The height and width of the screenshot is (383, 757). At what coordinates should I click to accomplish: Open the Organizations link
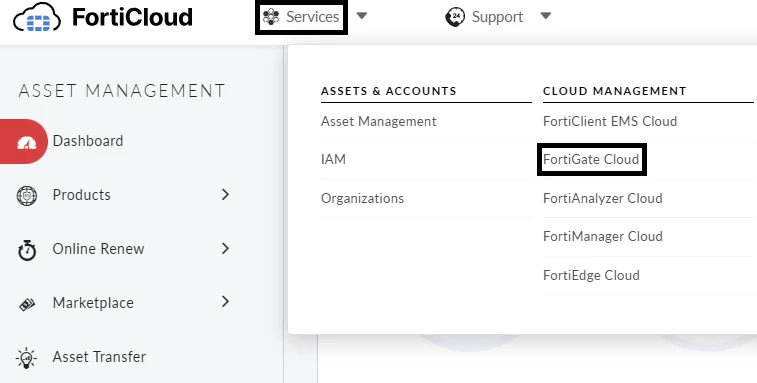(x=362, y=199)
